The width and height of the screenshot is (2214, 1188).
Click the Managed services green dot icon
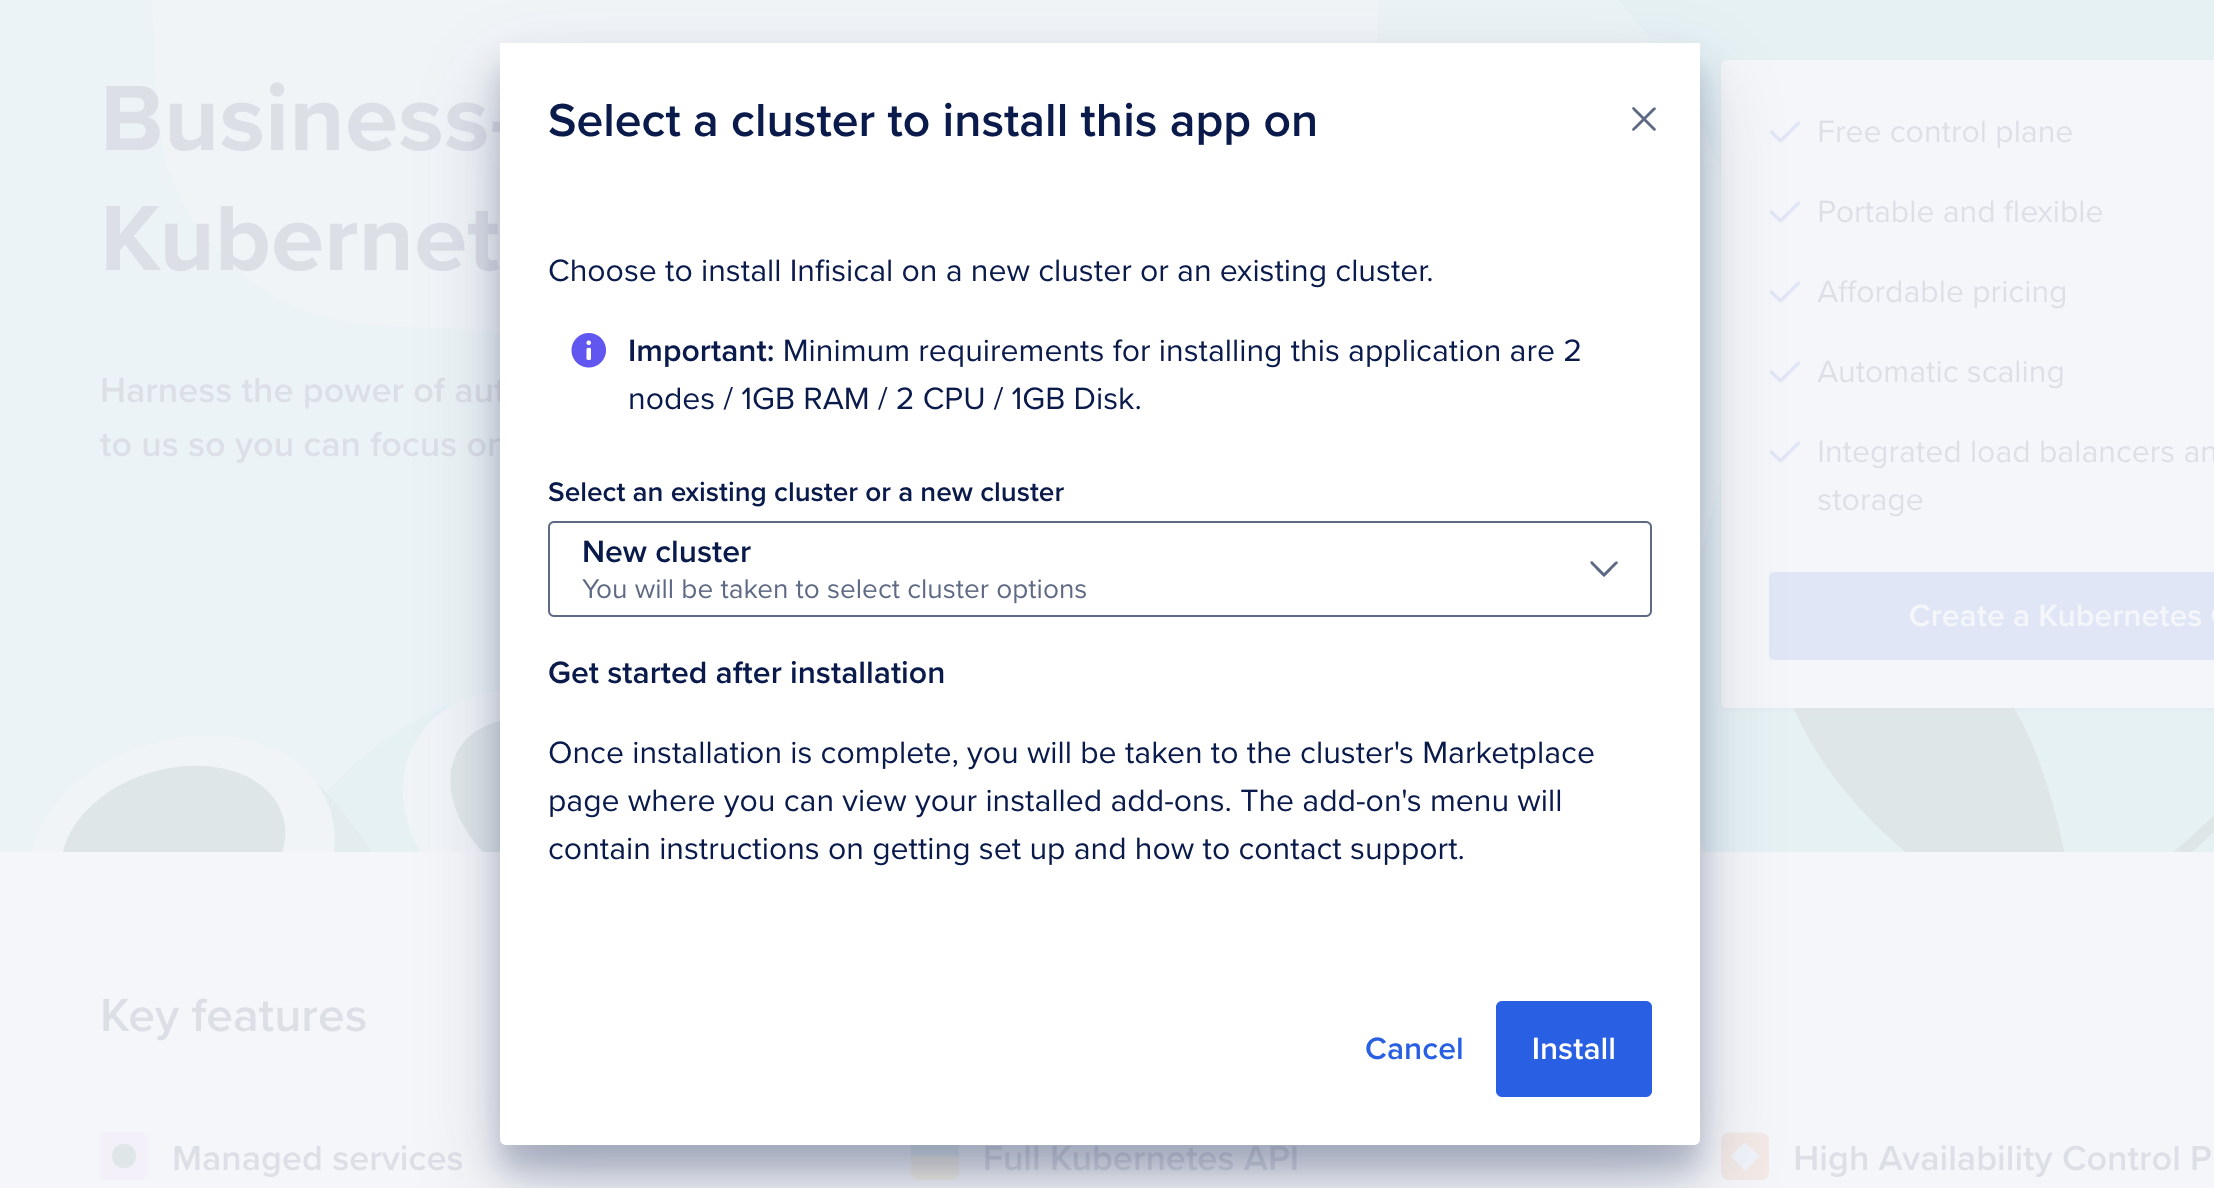click(124, 1157)
